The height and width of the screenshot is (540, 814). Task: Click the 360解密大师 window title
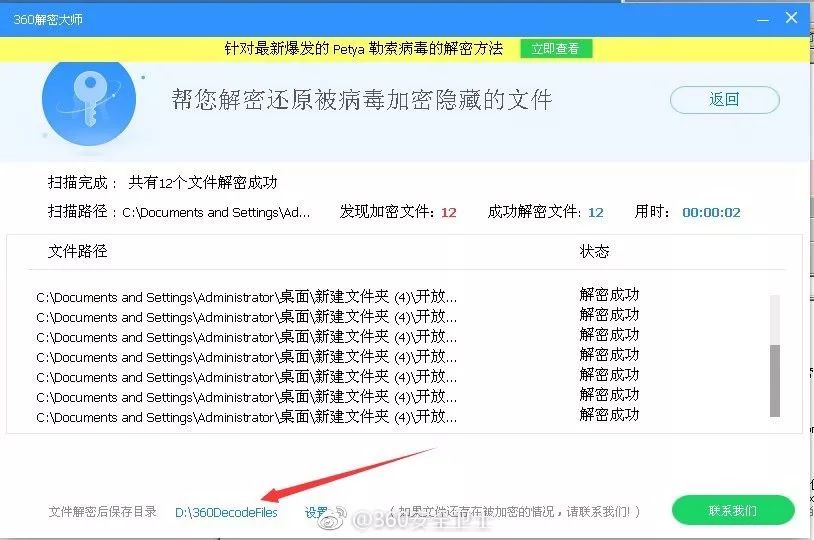[48, 20]
